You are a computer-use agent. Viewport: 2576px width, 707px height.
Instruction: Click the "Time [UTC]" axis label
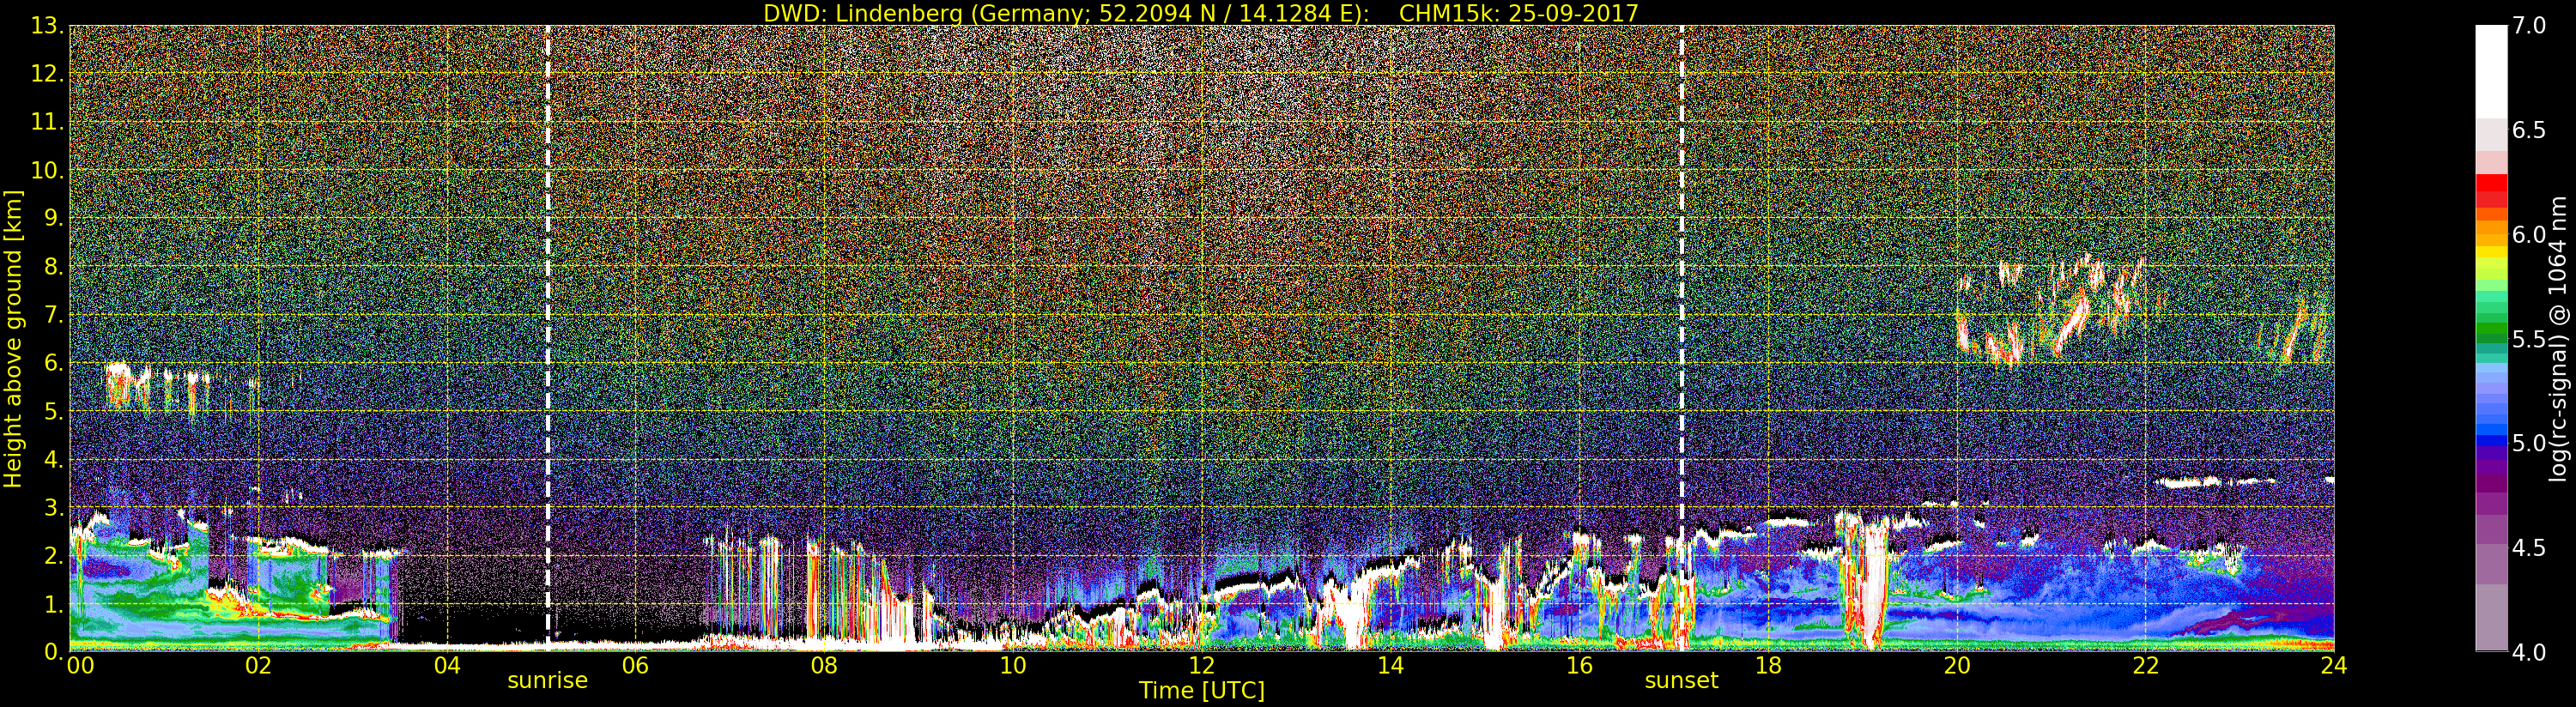(x=1202, y=691)
